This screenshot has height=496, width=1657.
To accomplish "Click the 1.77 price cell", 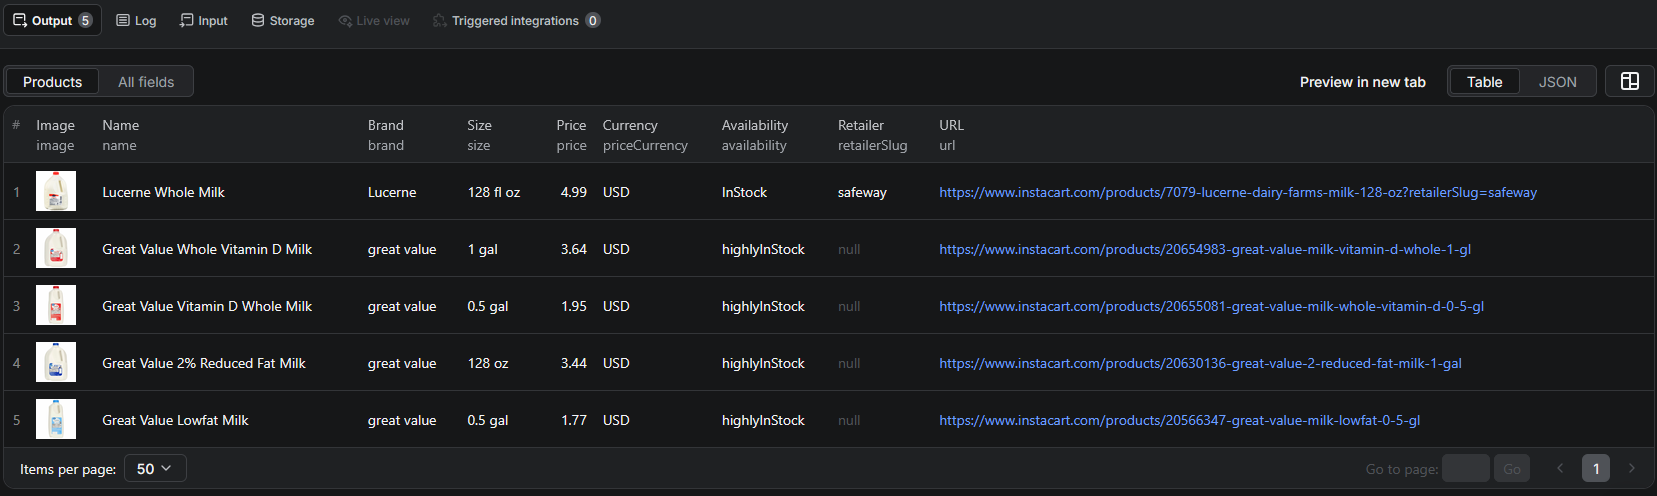I will (x=574, y=420).
